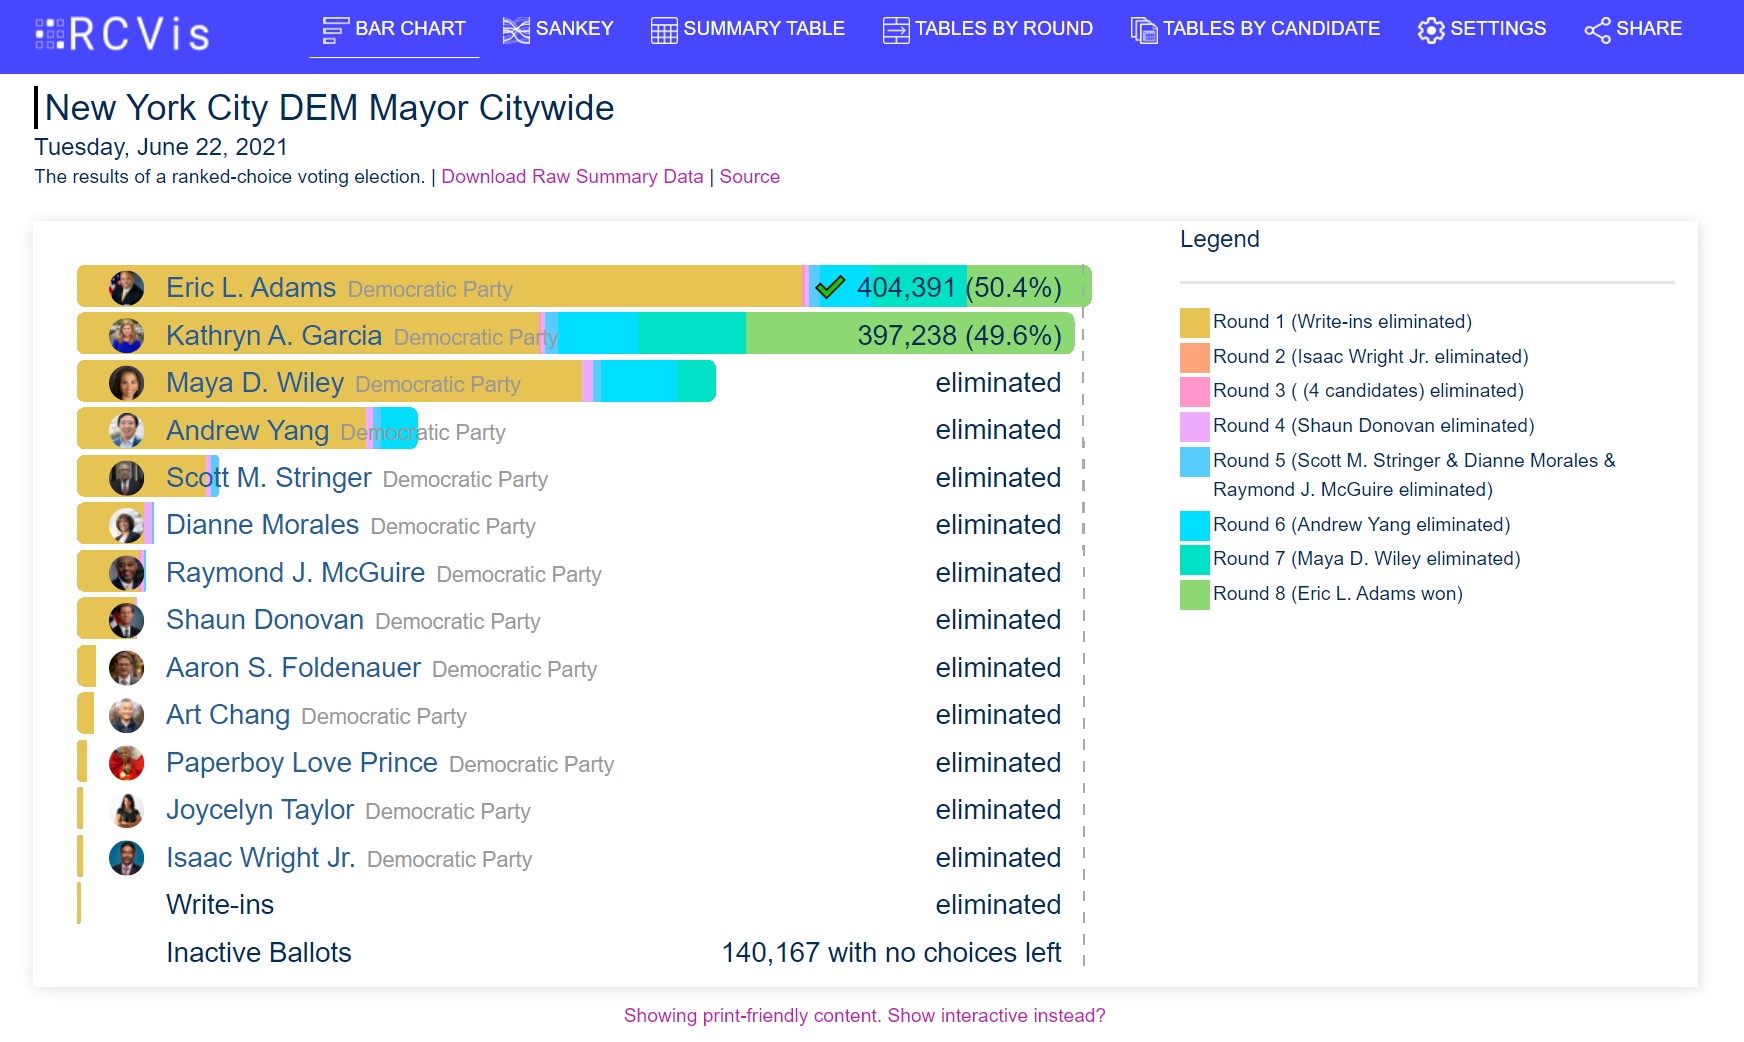Open the Source link

(x=749, y=177)
